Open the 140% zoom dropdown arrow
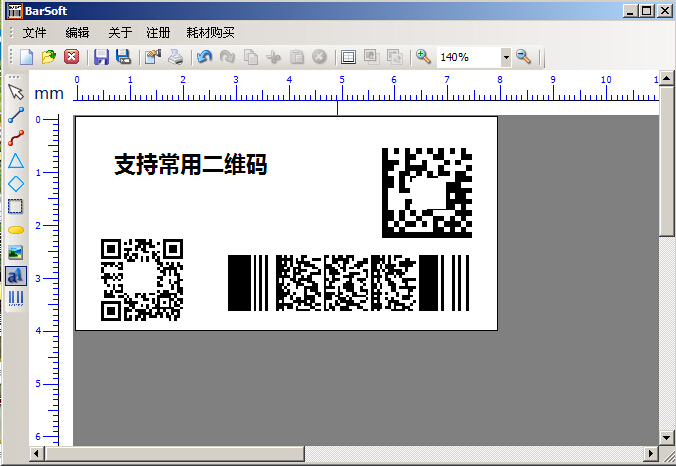 [x=506, y=57]
